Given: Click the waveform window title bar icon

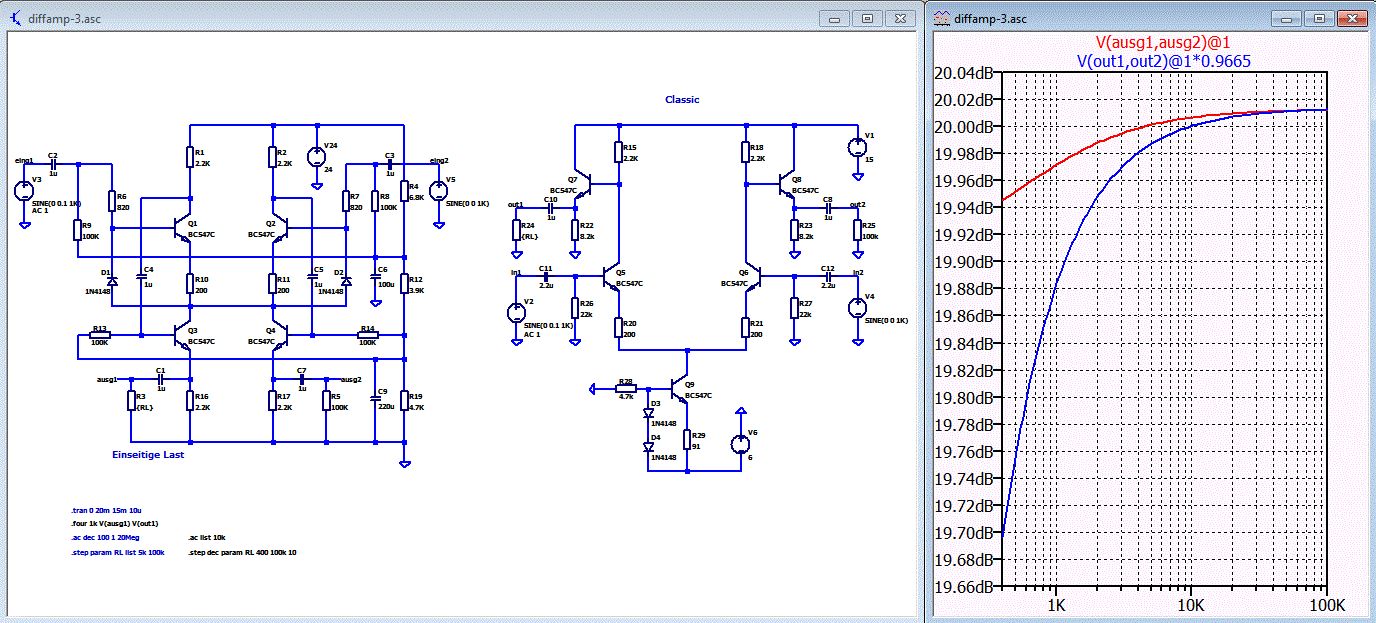Looking at the screenshot, I should pyautogui.click(x=942, y=18).
